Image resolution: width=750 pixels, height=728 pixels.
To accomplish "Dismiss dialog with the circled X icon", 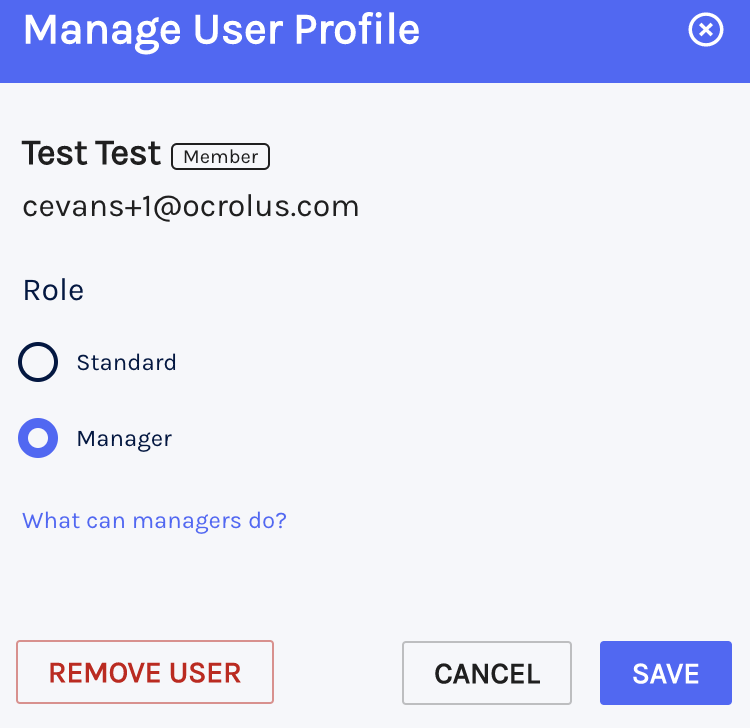I will (x=706, y=30).
